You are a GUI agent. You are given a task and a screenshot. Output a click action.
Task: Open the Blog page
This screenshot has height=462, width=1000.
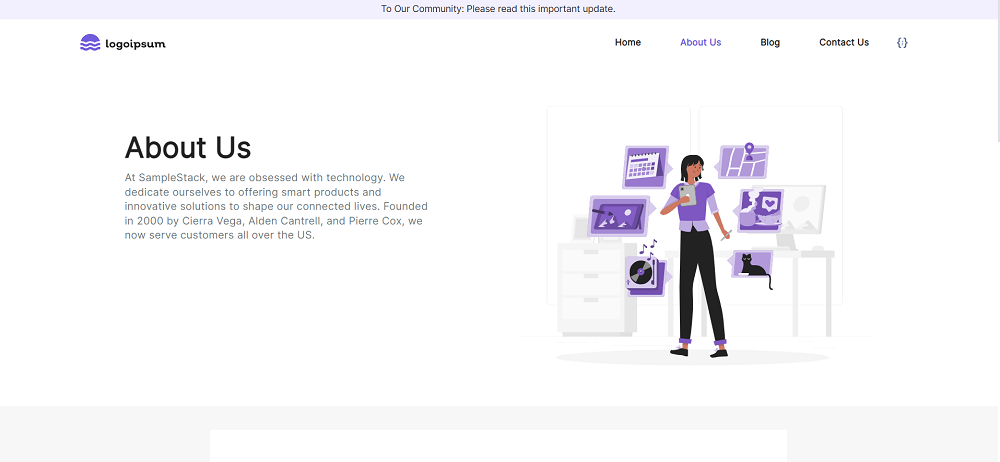click(x=770, y=43)
